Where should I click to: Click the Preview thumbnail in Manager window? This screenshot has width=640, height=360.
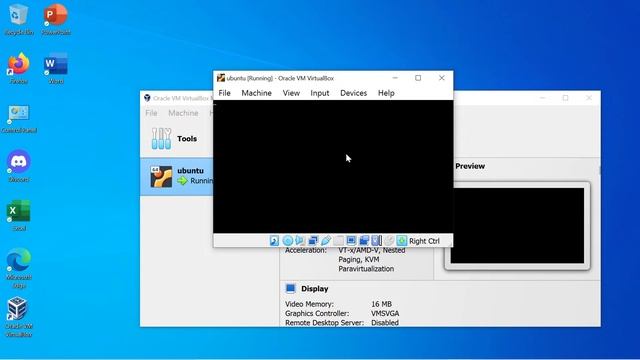point(517,225)
